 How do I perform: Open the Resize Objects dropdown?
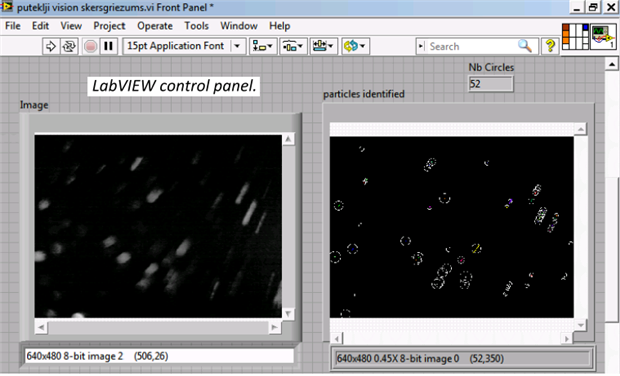tap(323, 46)
